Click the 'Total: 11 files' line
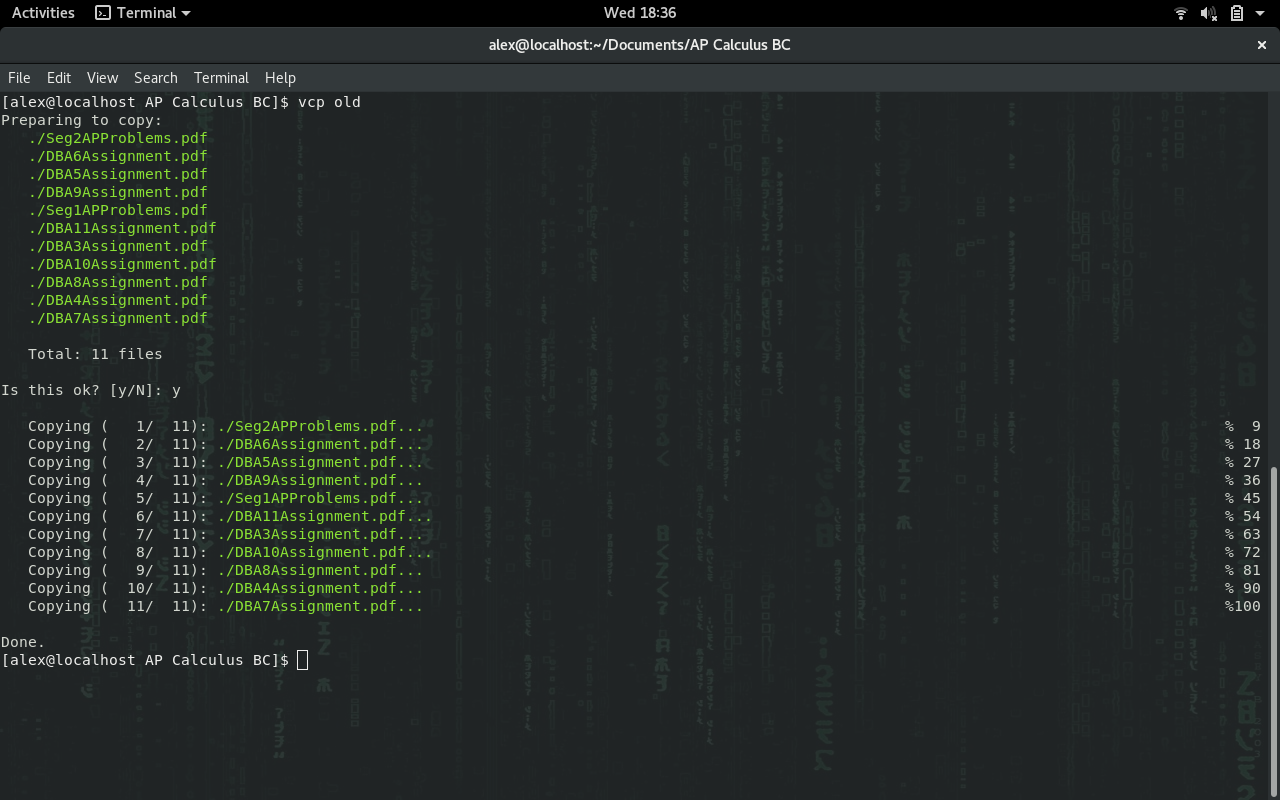1280x800 pixels. (x=95, y=354)
